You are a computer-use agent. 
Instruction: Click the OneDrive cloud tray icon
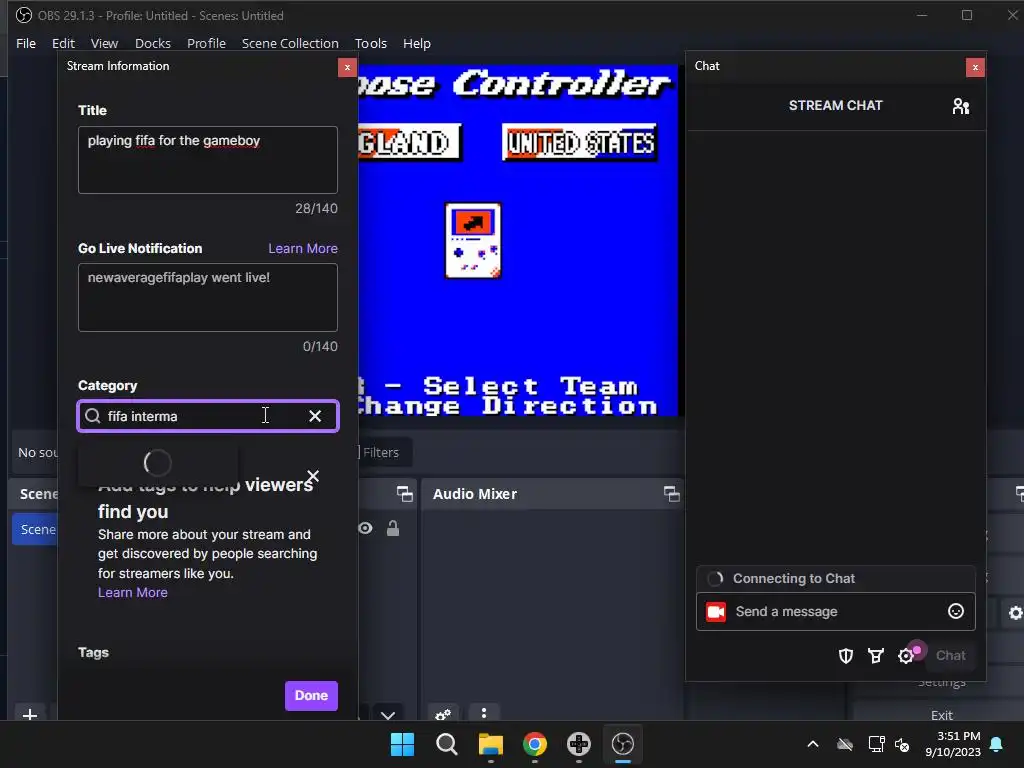[x=845, y=744]
